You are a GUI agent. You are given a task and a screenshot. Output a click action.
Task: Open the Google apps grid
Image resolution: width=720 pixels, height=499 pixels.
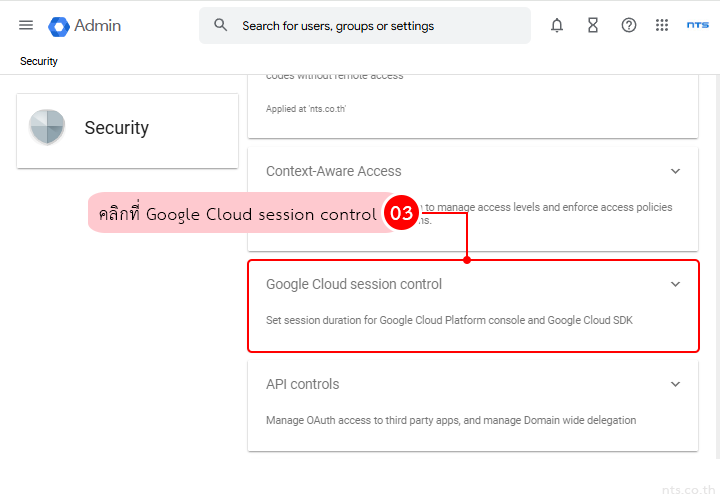point(662,25)
